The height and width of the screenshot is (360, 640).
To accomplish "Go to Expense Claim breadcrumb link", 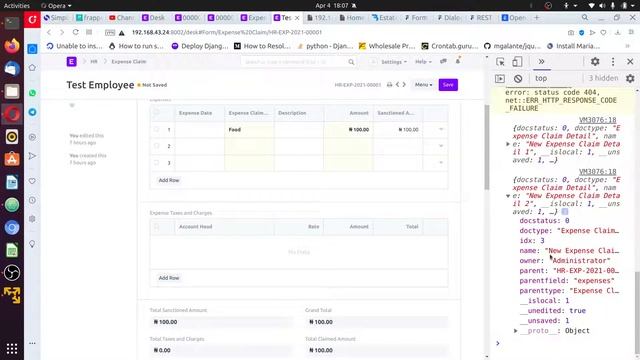I will [x=129, y=62].
